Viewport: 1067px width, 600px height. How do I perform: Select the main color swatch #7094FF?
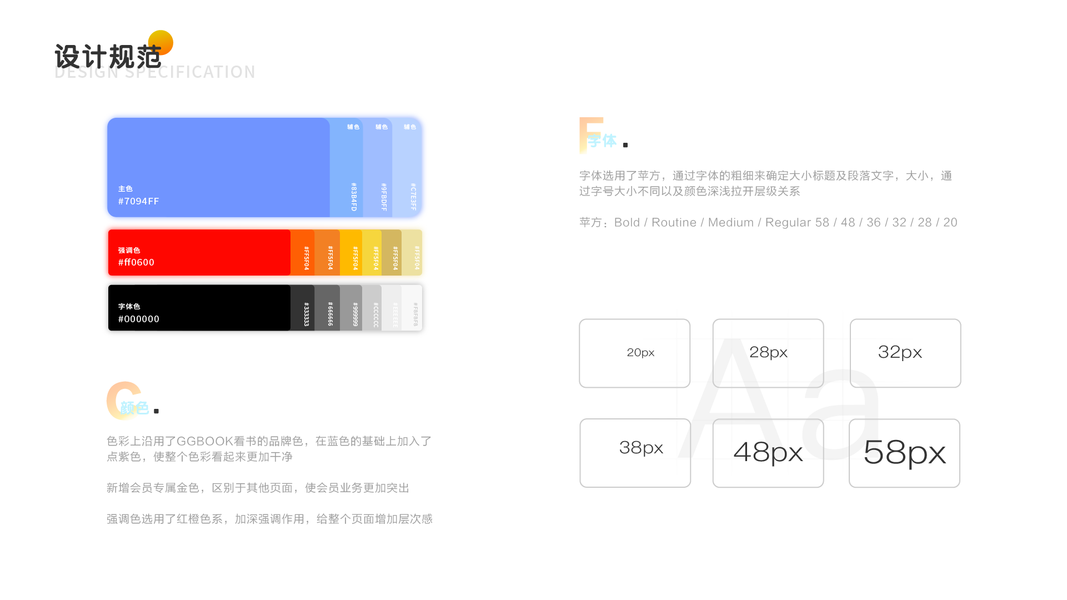218,167
